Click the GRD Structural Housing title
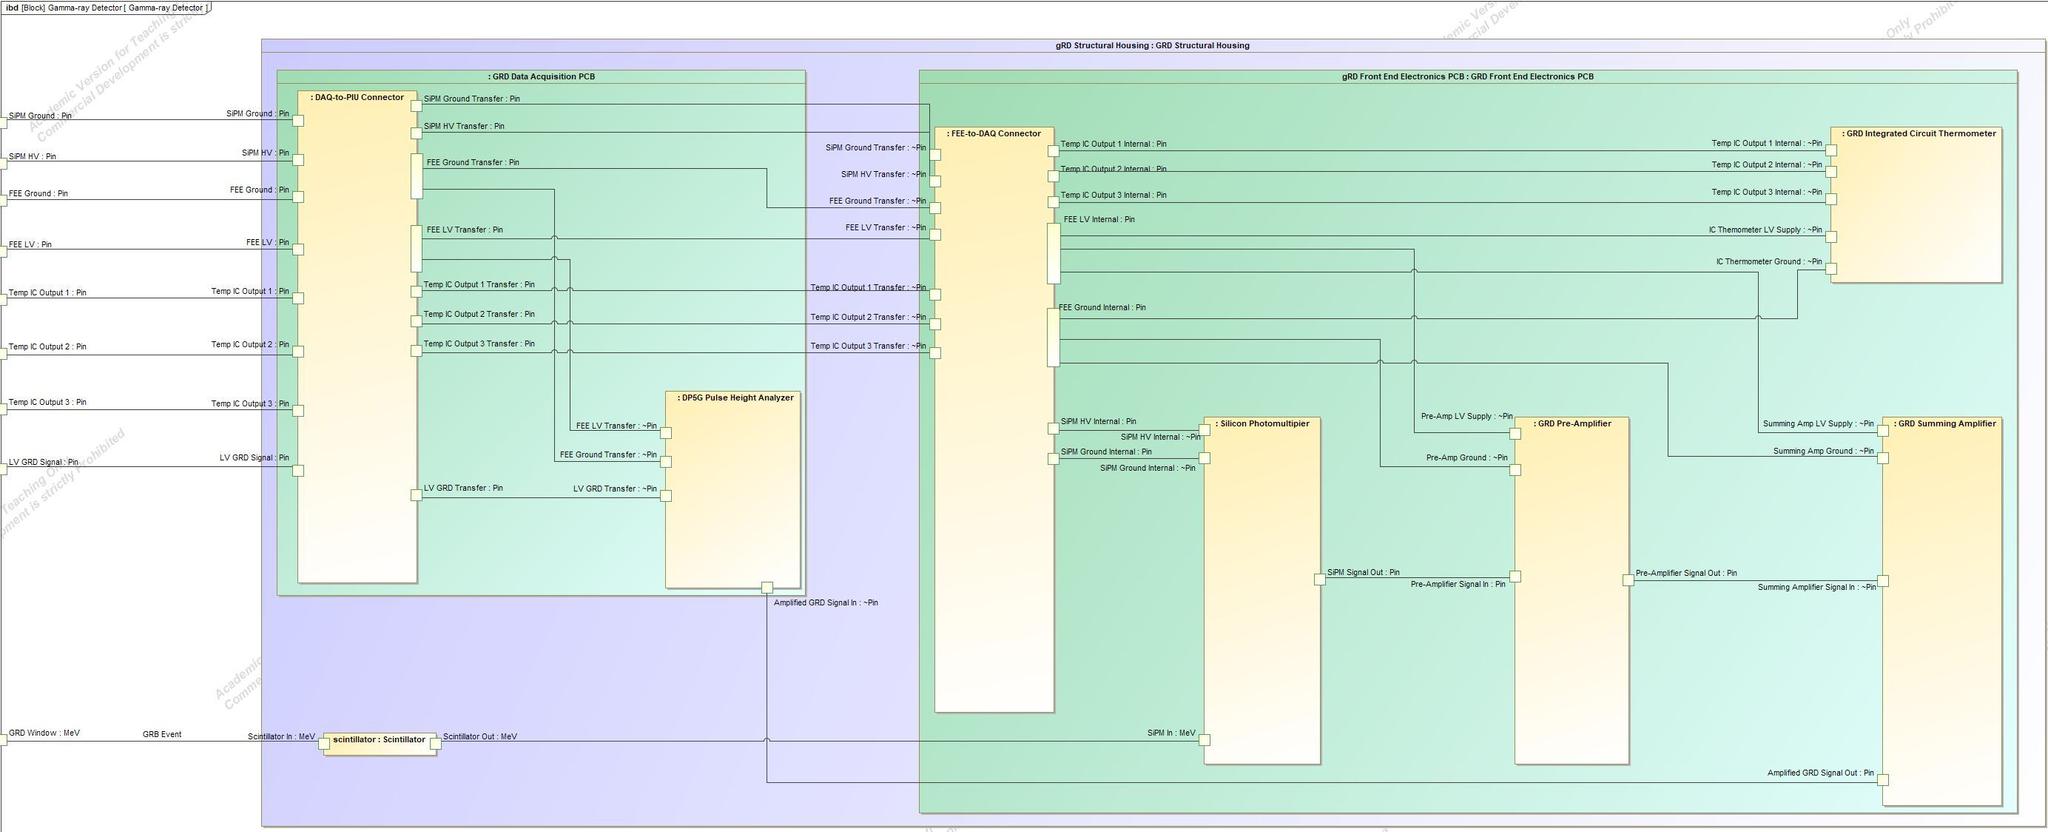 coord(1152,45)
